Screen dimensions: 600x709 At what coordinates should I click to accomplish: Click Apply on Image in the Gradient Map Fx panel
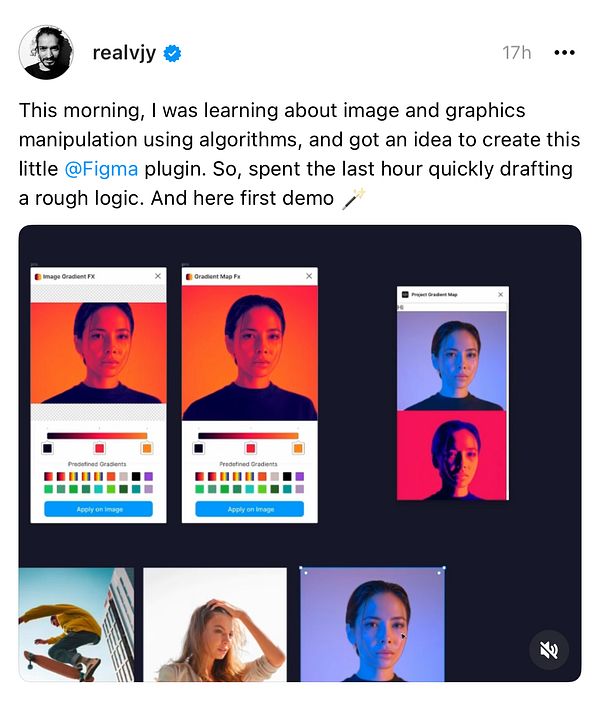tap(250, 509)
